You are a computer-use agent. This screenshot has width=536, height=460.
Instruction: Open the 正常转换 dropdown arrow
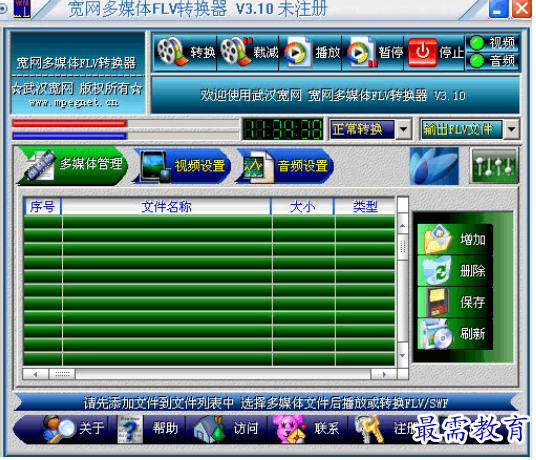(404, 129)
